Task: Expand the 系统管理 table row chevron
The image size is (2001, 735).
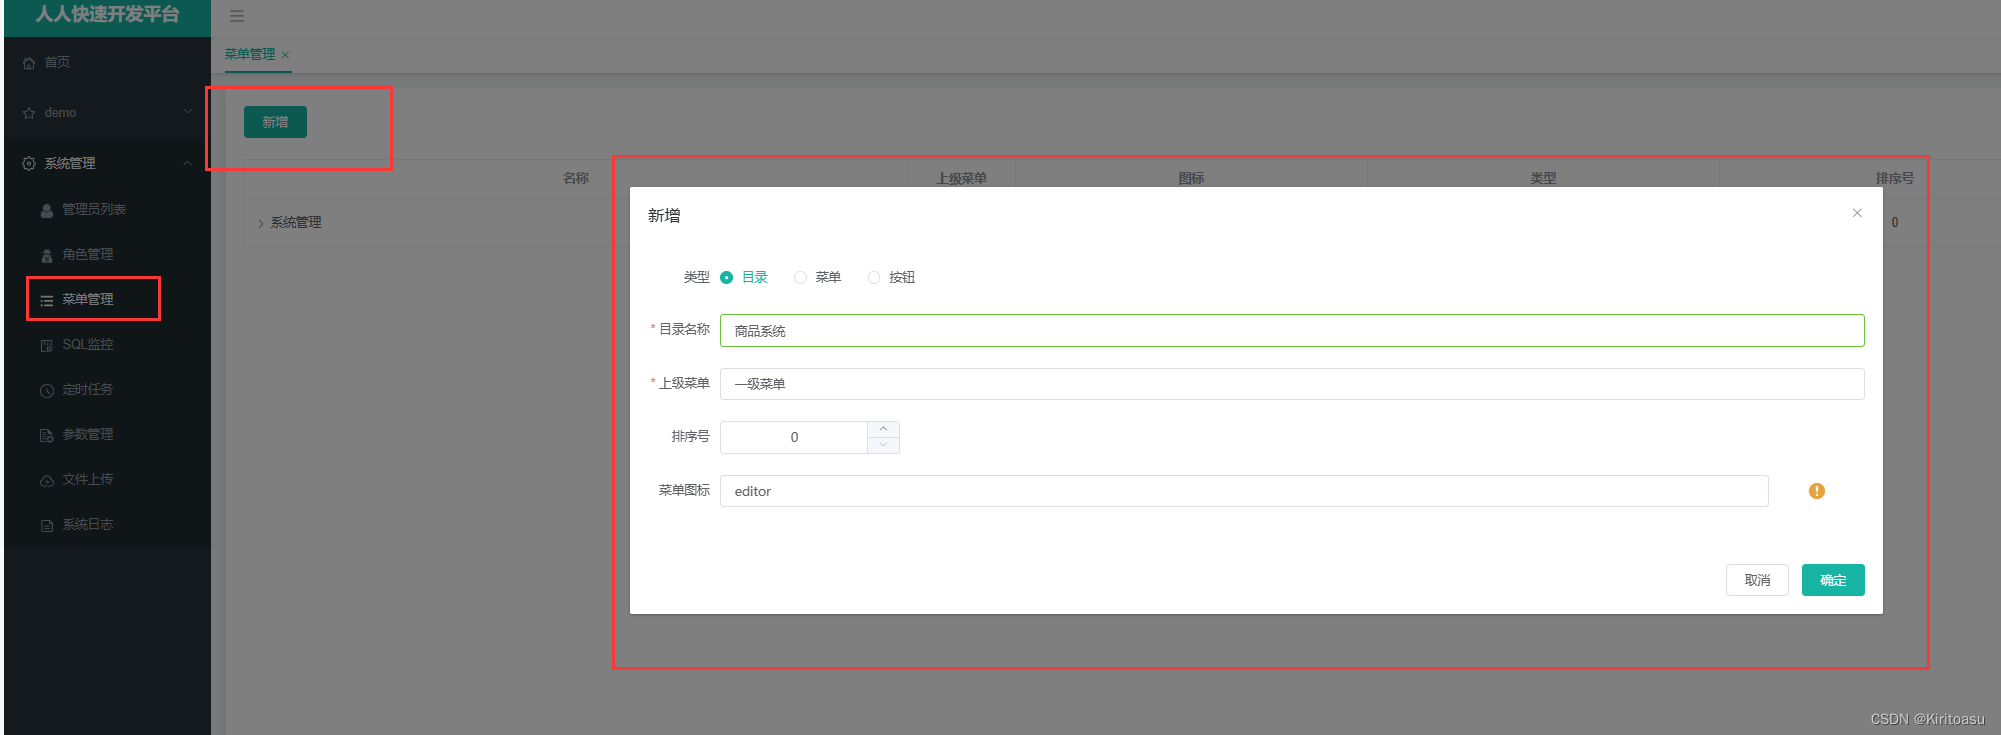Action: point(261,223)
